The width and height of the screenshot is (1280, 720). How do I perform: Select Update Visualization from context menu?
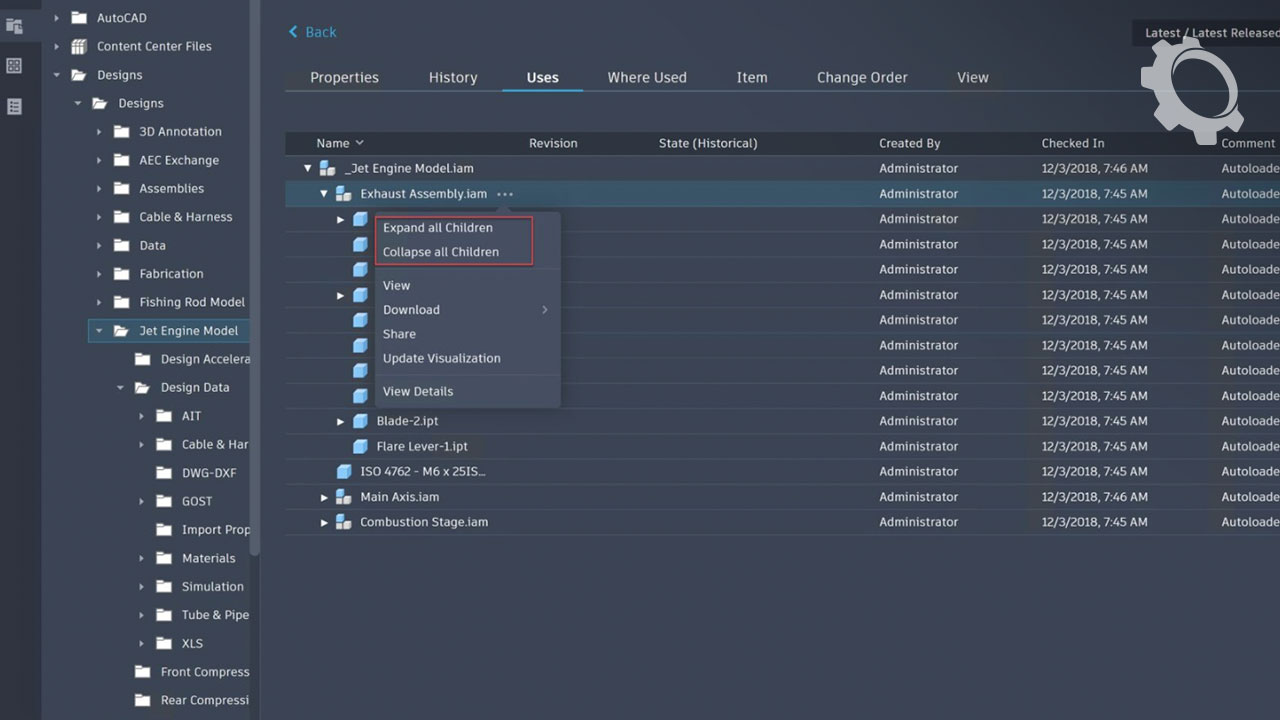441,358
